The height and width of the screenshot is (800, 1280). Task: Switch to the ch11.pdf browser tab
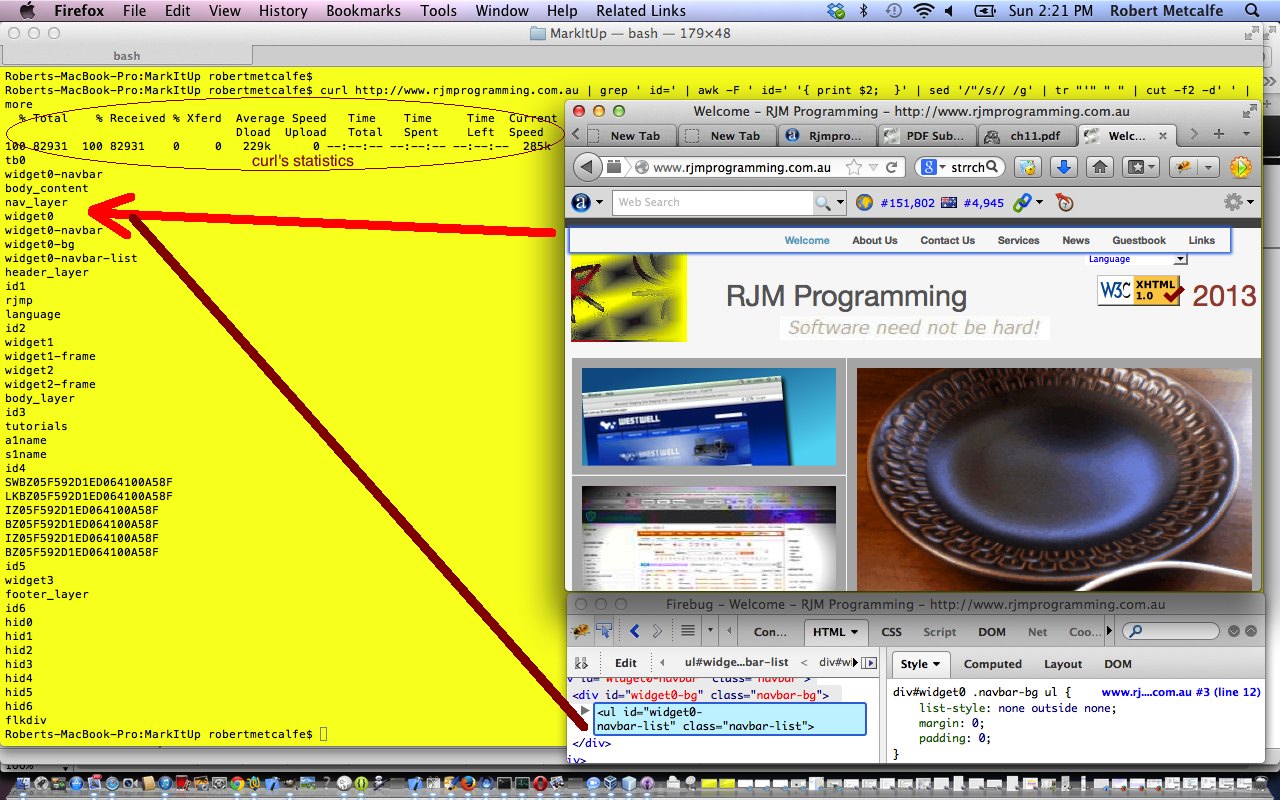1027,136
